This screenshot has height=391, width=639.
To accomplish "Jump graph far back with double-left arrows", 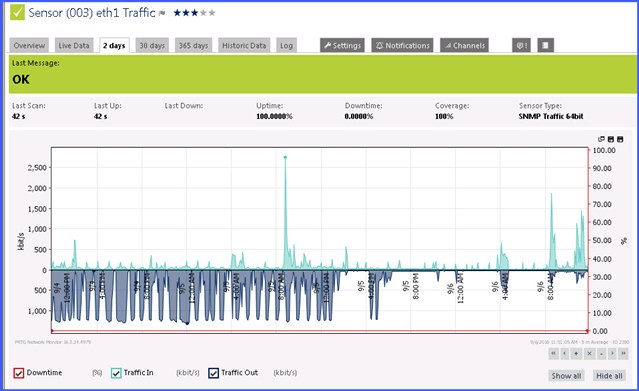I will click(x=553, y=353).
